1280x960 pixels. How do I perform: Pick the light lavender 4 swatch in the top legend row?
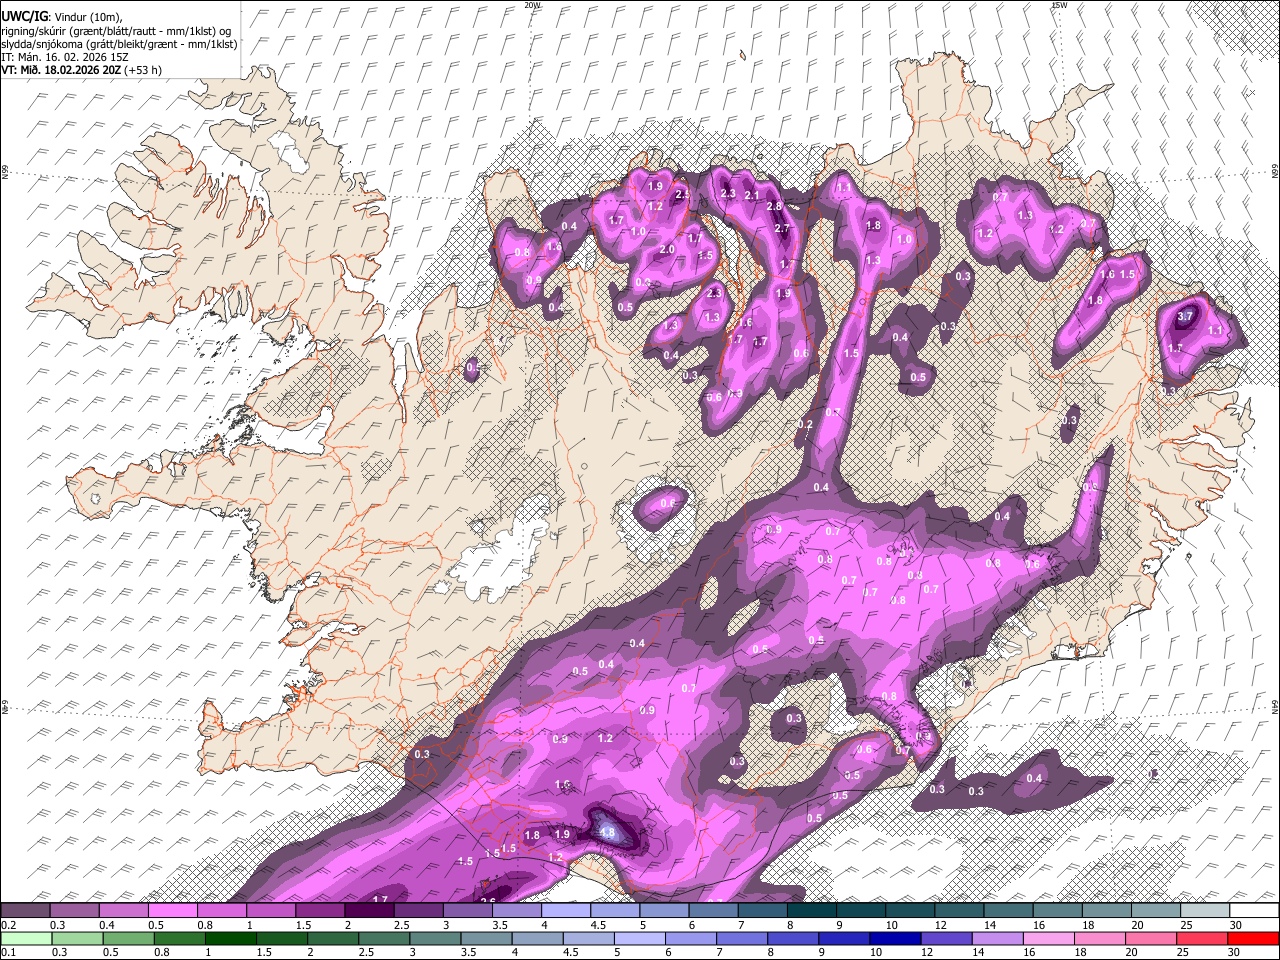tap(566, 911)
